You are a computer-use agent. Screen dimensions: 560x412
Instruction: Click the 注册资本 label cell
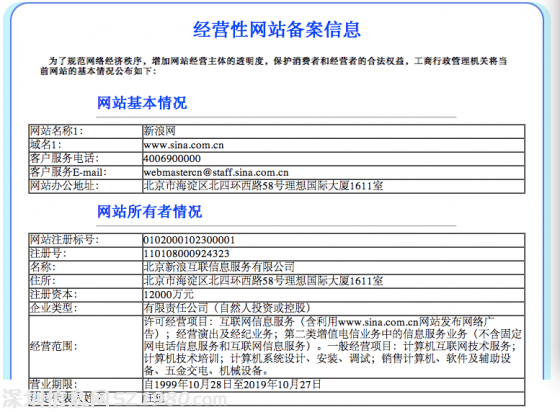[x=86, y=295]
